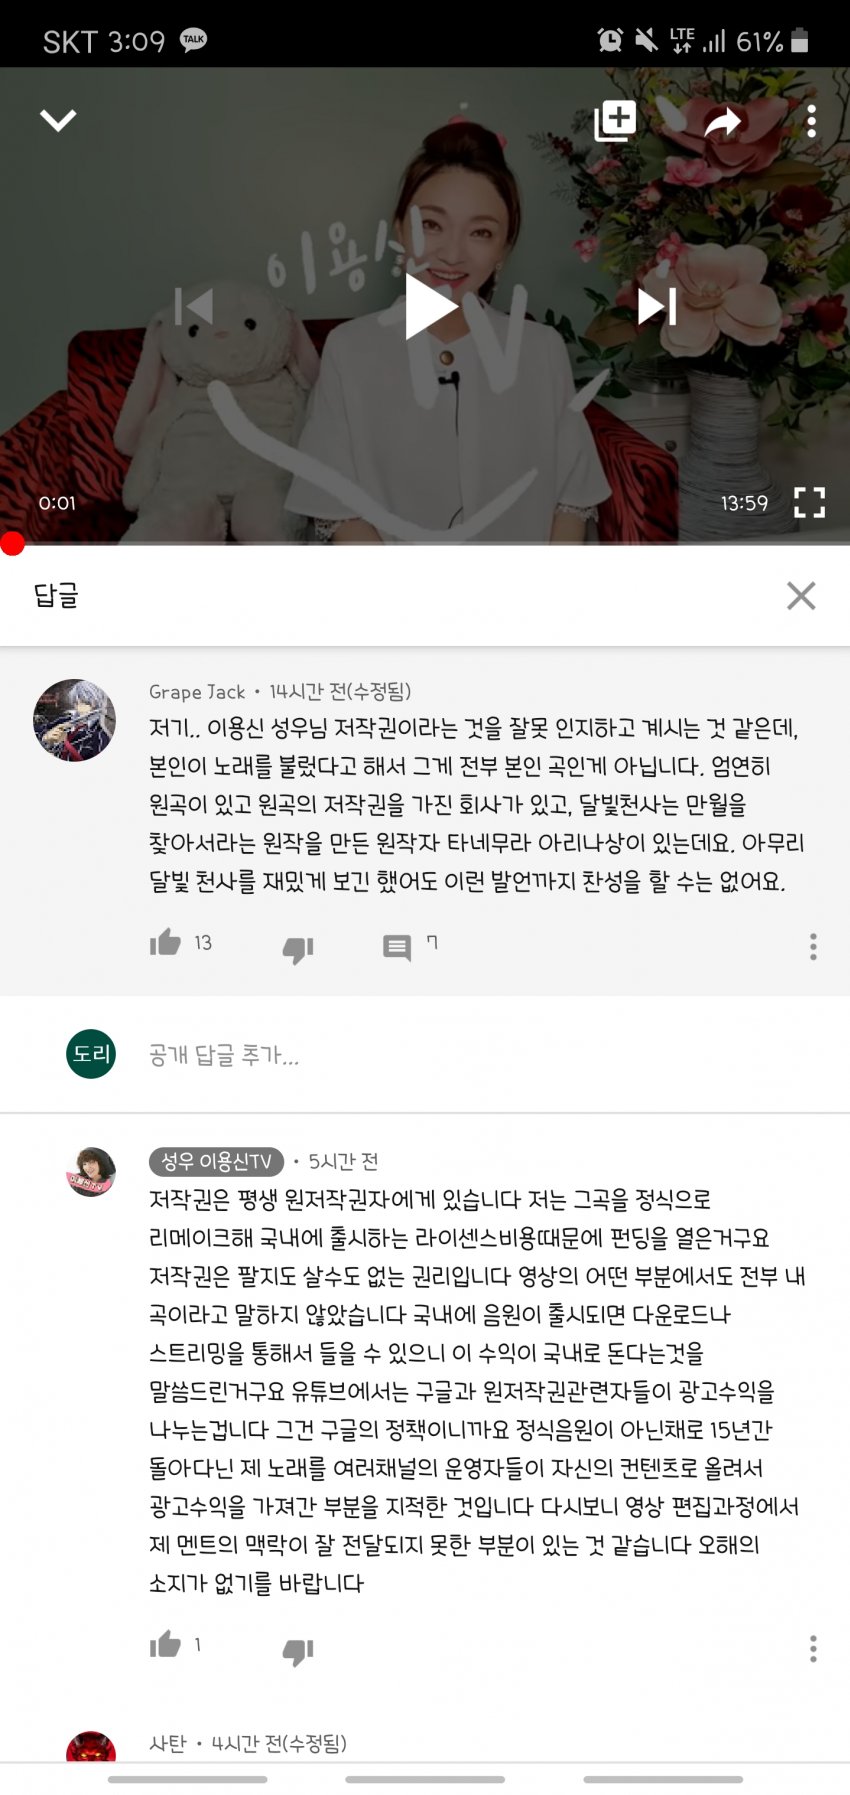Viewport: 850px width, 1795px height.
Task: Open options menu for 성우 이용신TV reply
Action: click(813, 1648)
